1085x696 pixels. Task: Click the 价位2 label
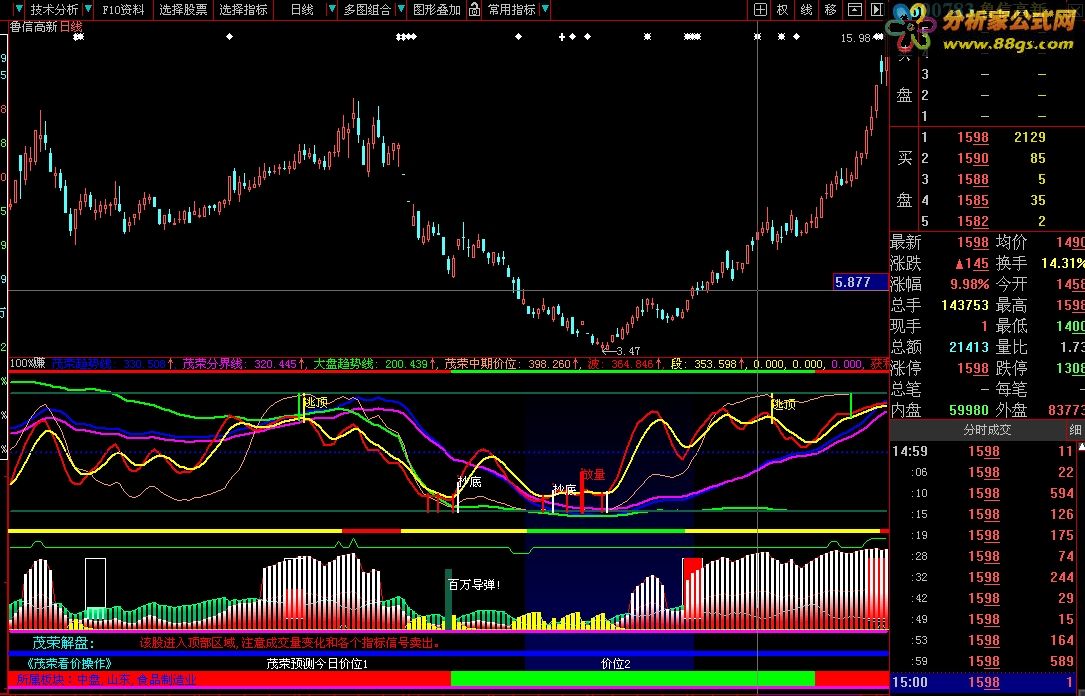pyautogui.click(x=615, y=663)
